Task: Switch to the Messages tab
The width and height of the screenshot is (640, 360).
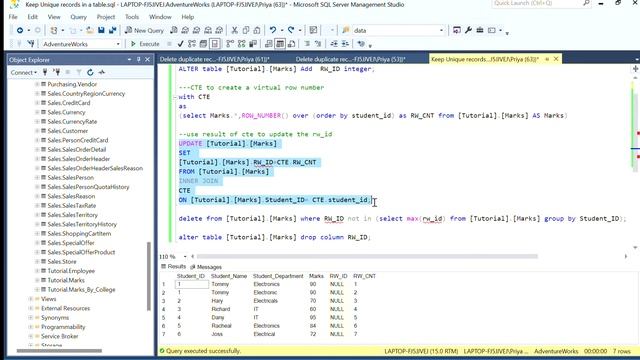Action: click(x=206, y=267)
